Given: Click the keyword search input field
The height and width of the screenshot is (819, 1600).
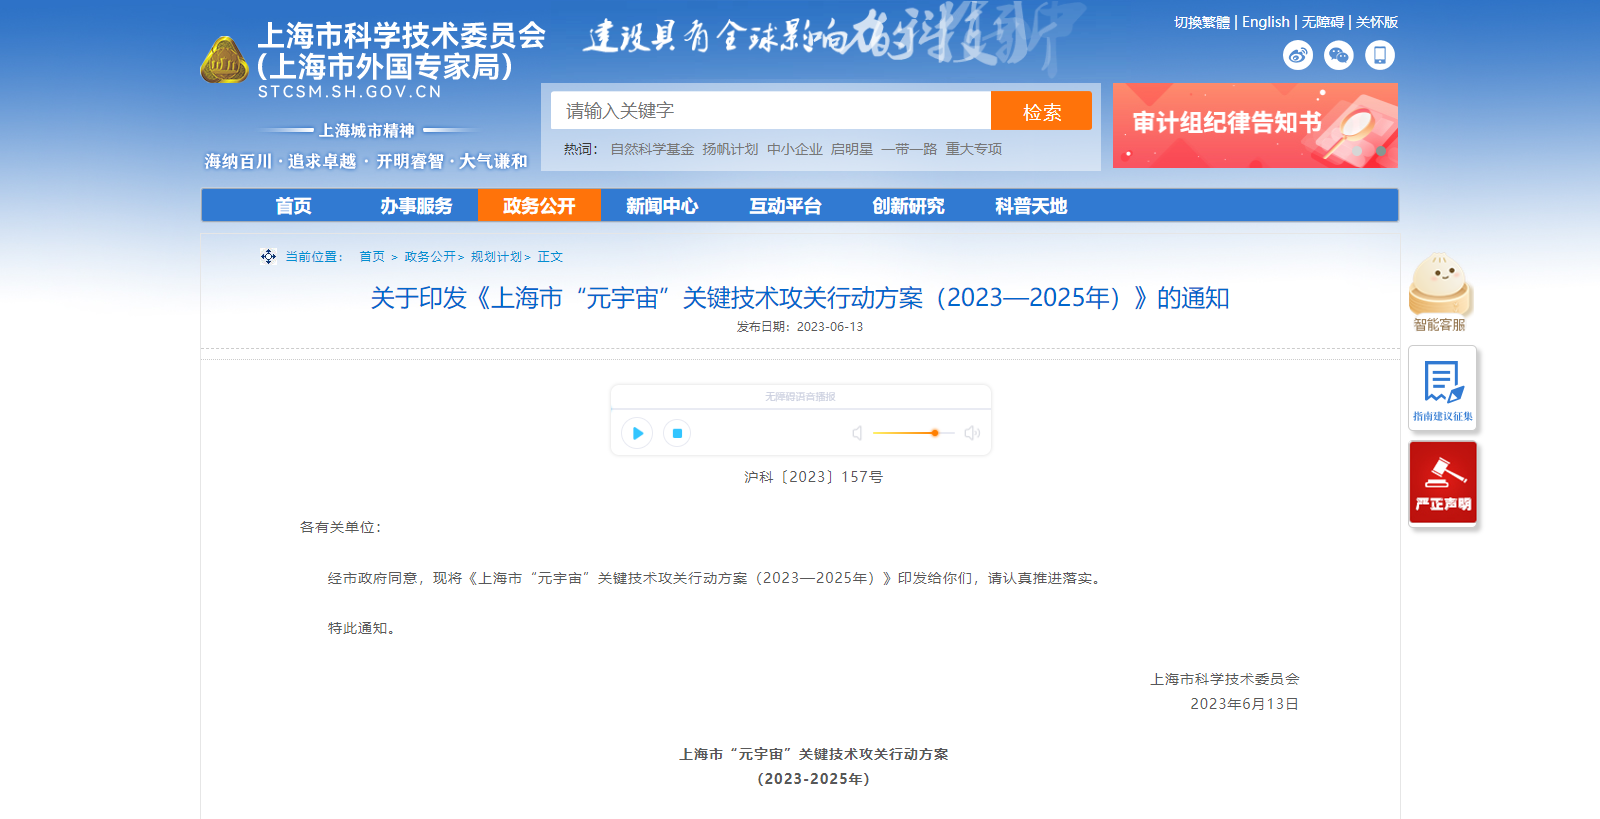Looking at the screenshot, I should (770, 111).
